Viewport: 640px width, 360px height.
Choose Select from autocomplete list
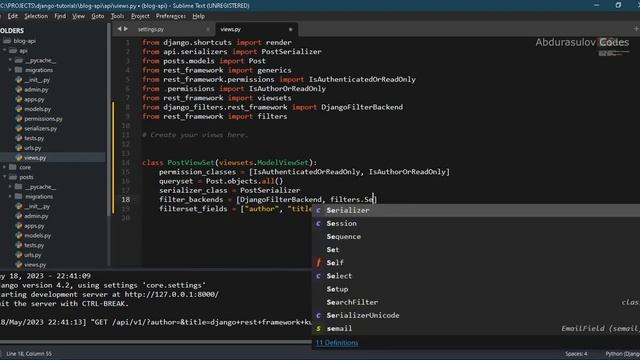click(x=476, y=276)
